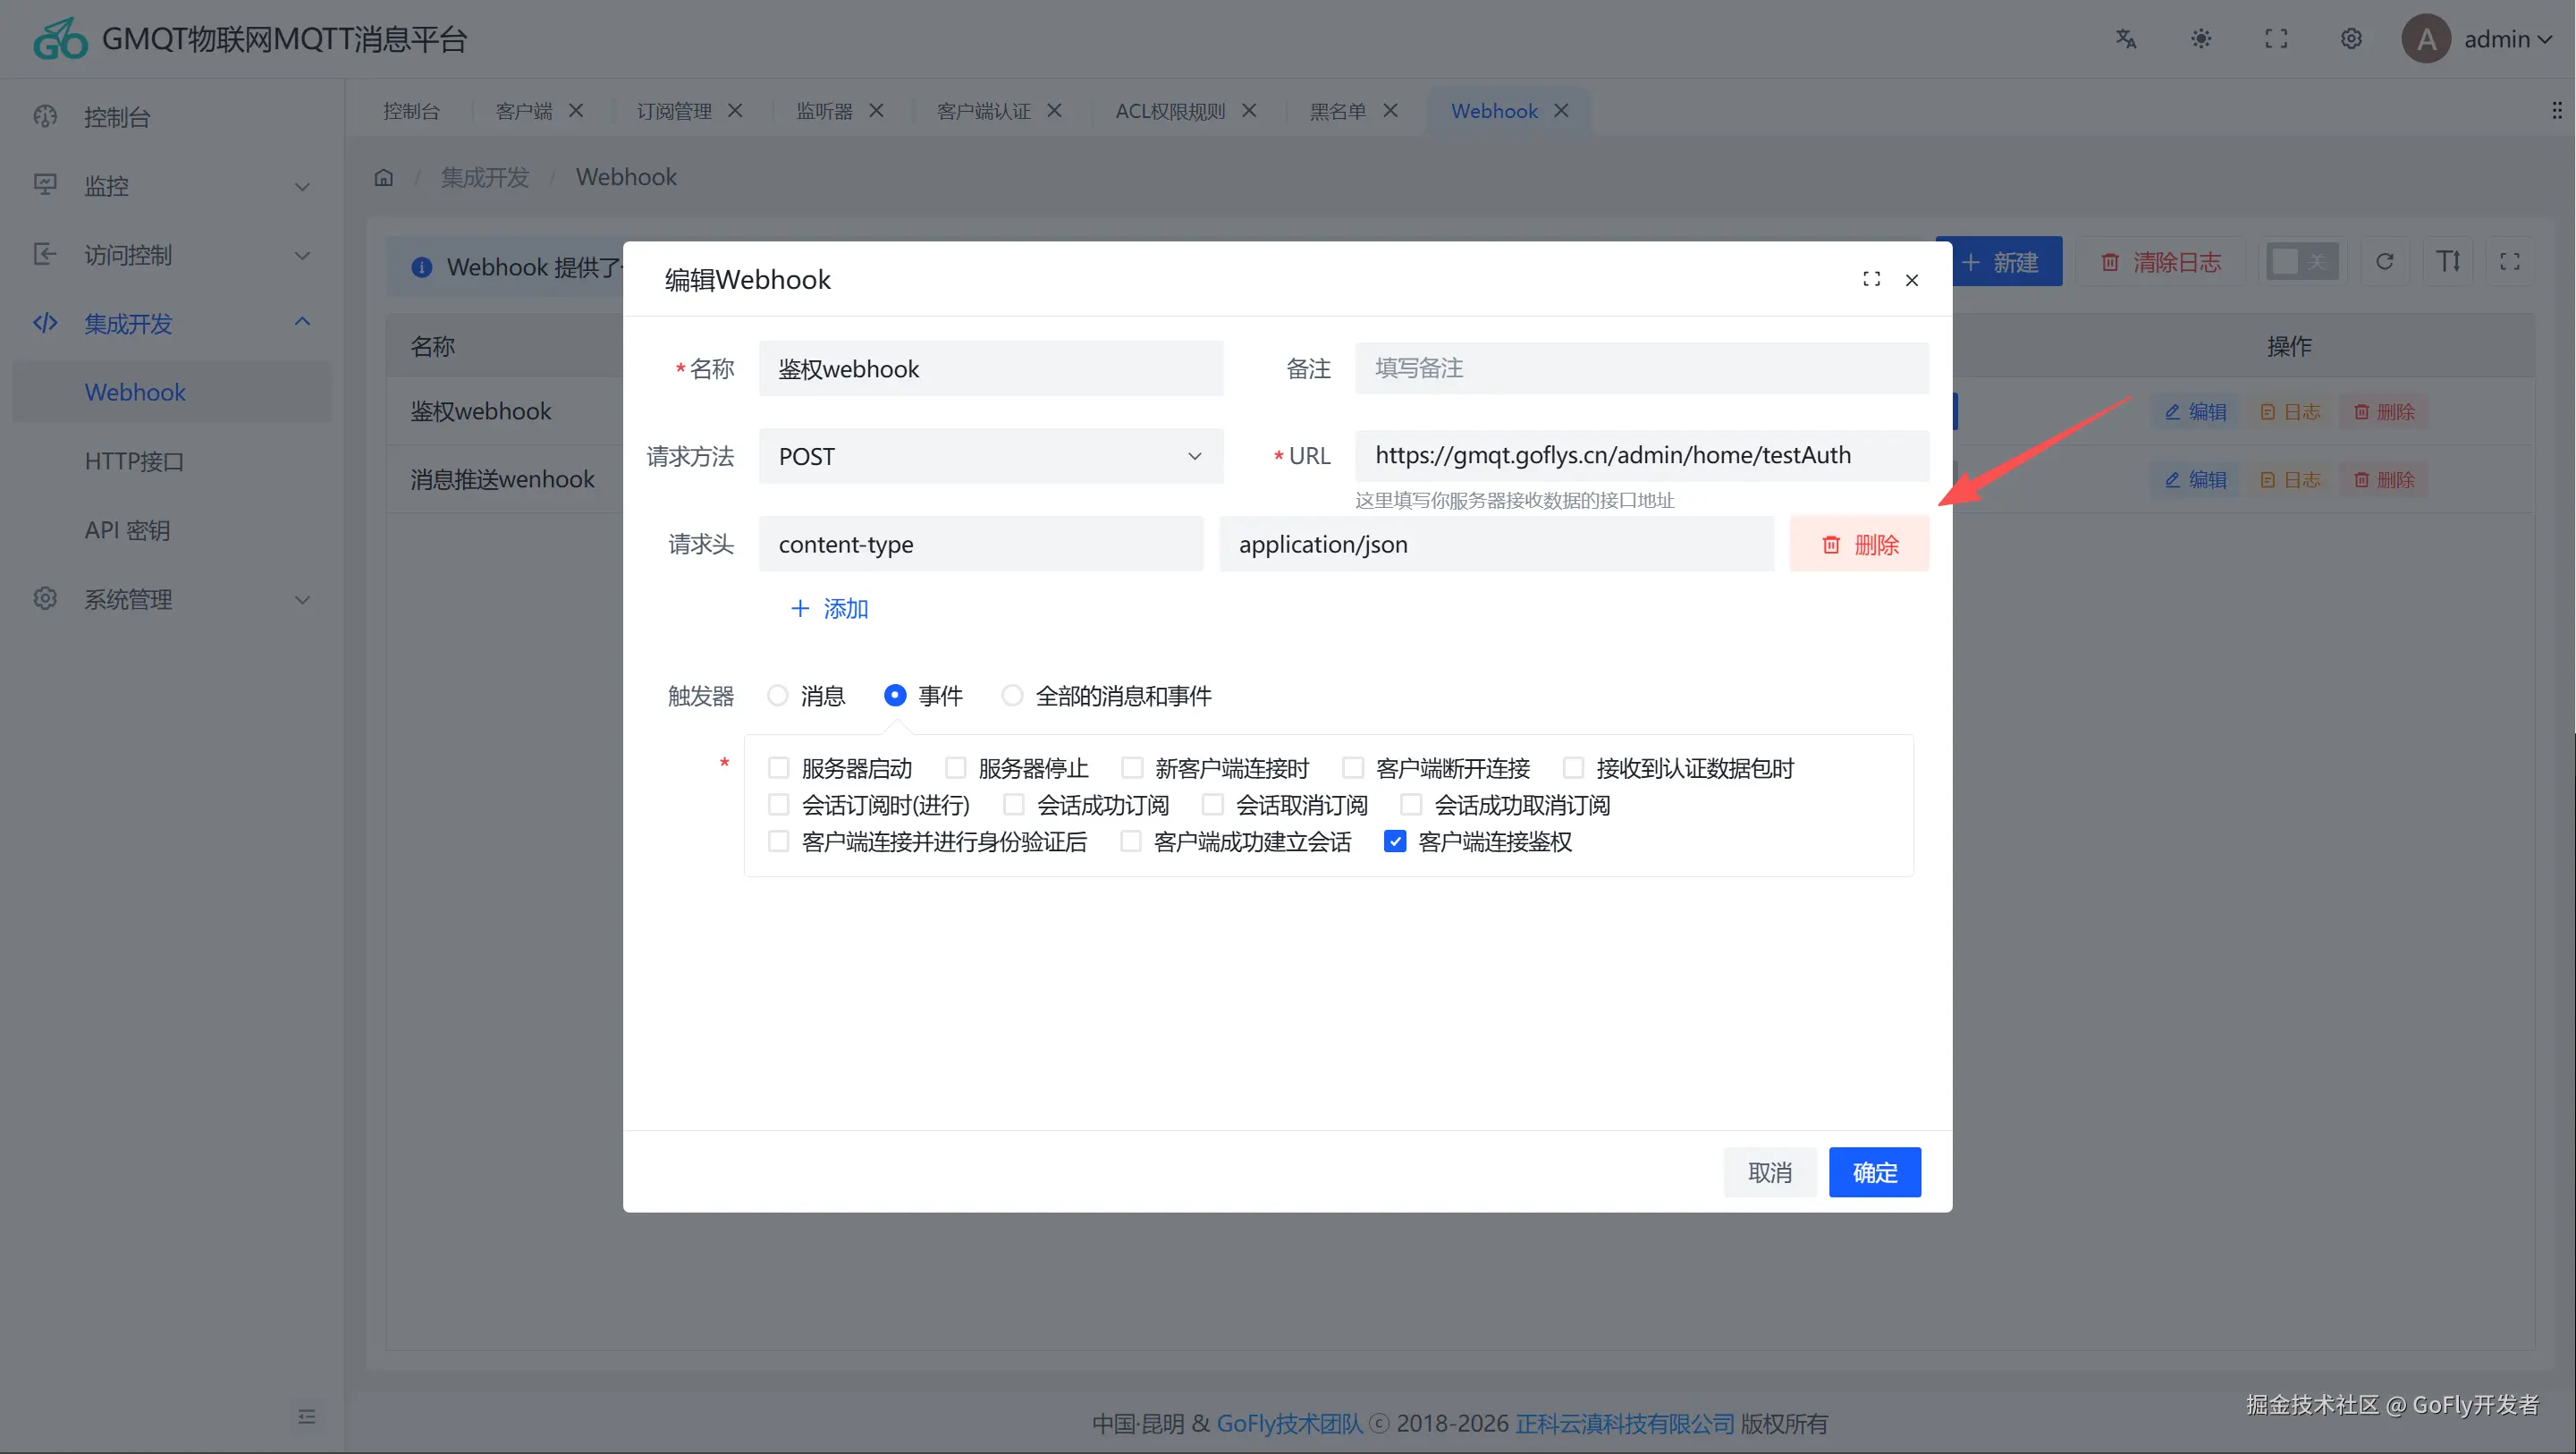Close the 客户端认证 tab

point(1054,111)
